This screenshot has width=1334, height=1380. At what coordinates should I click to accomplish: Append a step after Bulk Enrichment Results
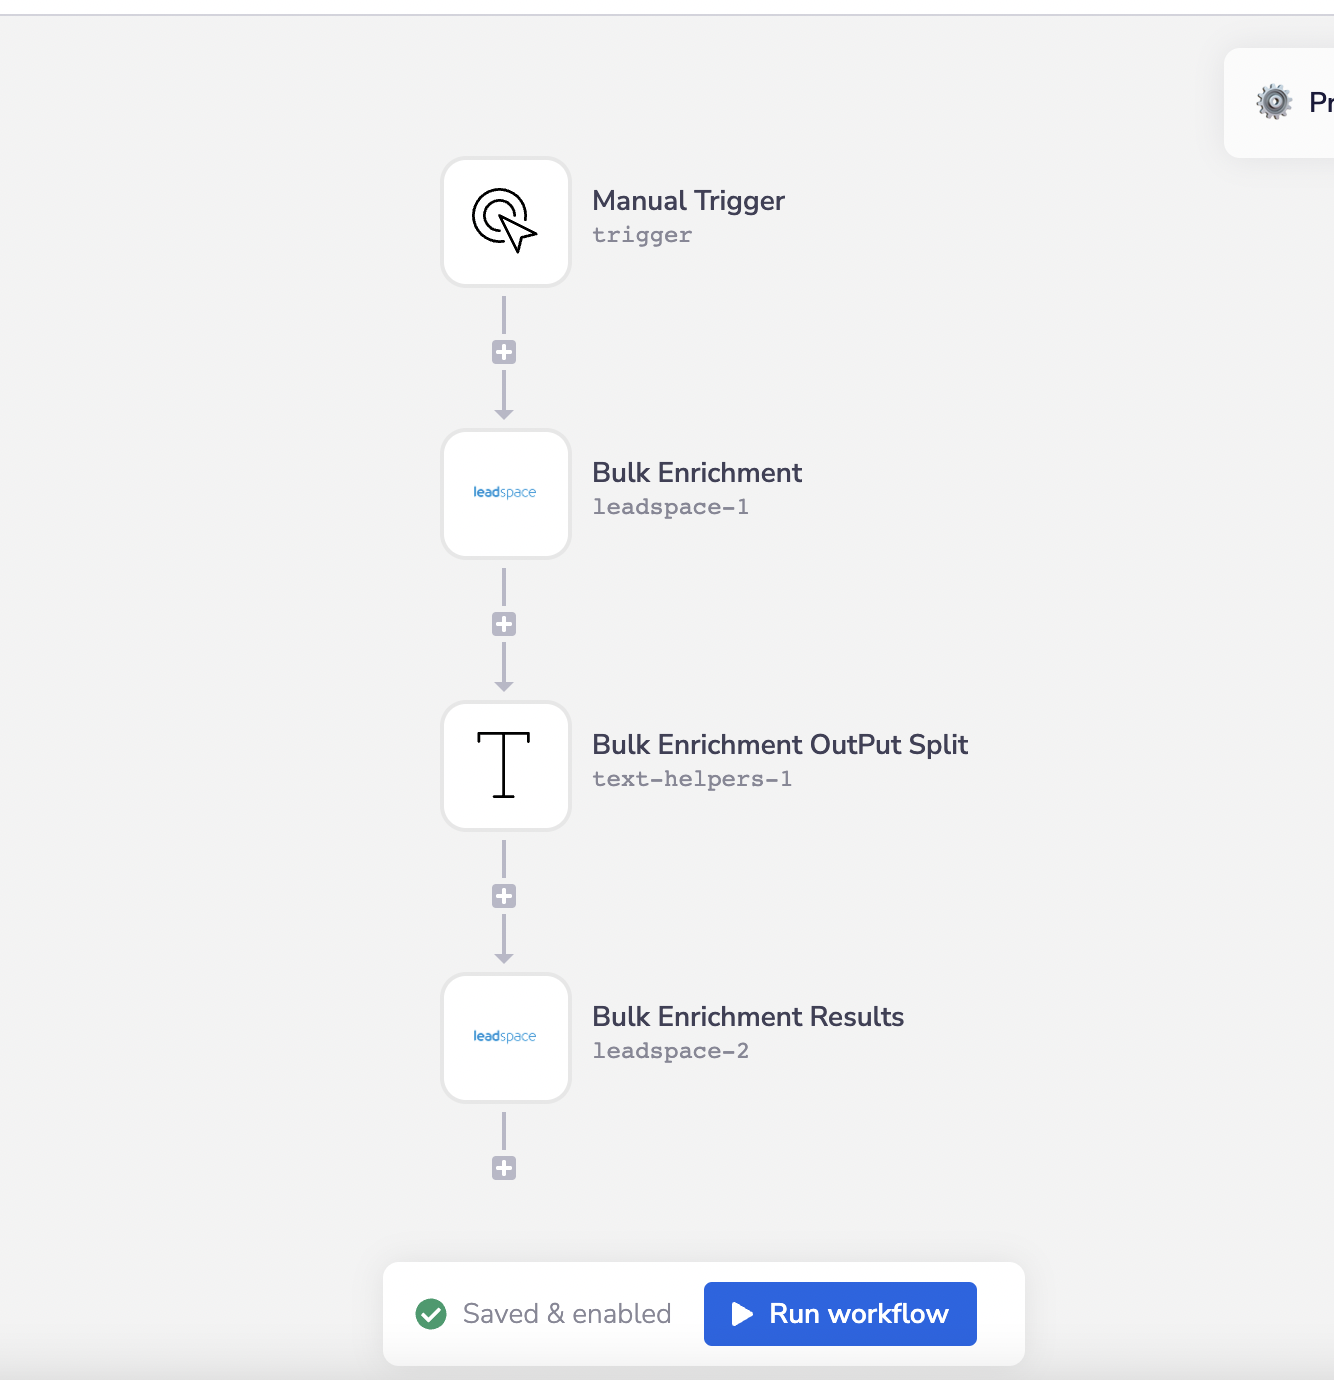pos(504,1168)
